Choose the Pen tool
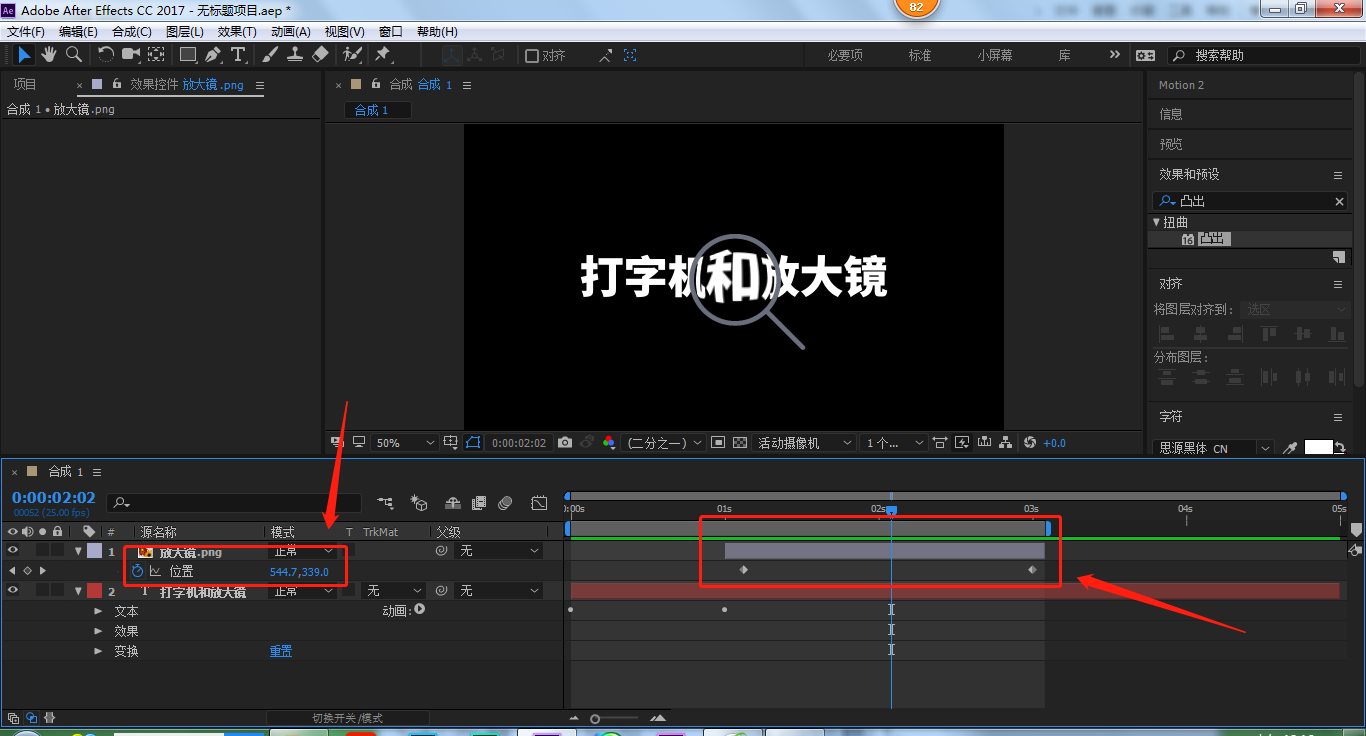The width and height of the screenshot is (1366, 736). [213, 55]
